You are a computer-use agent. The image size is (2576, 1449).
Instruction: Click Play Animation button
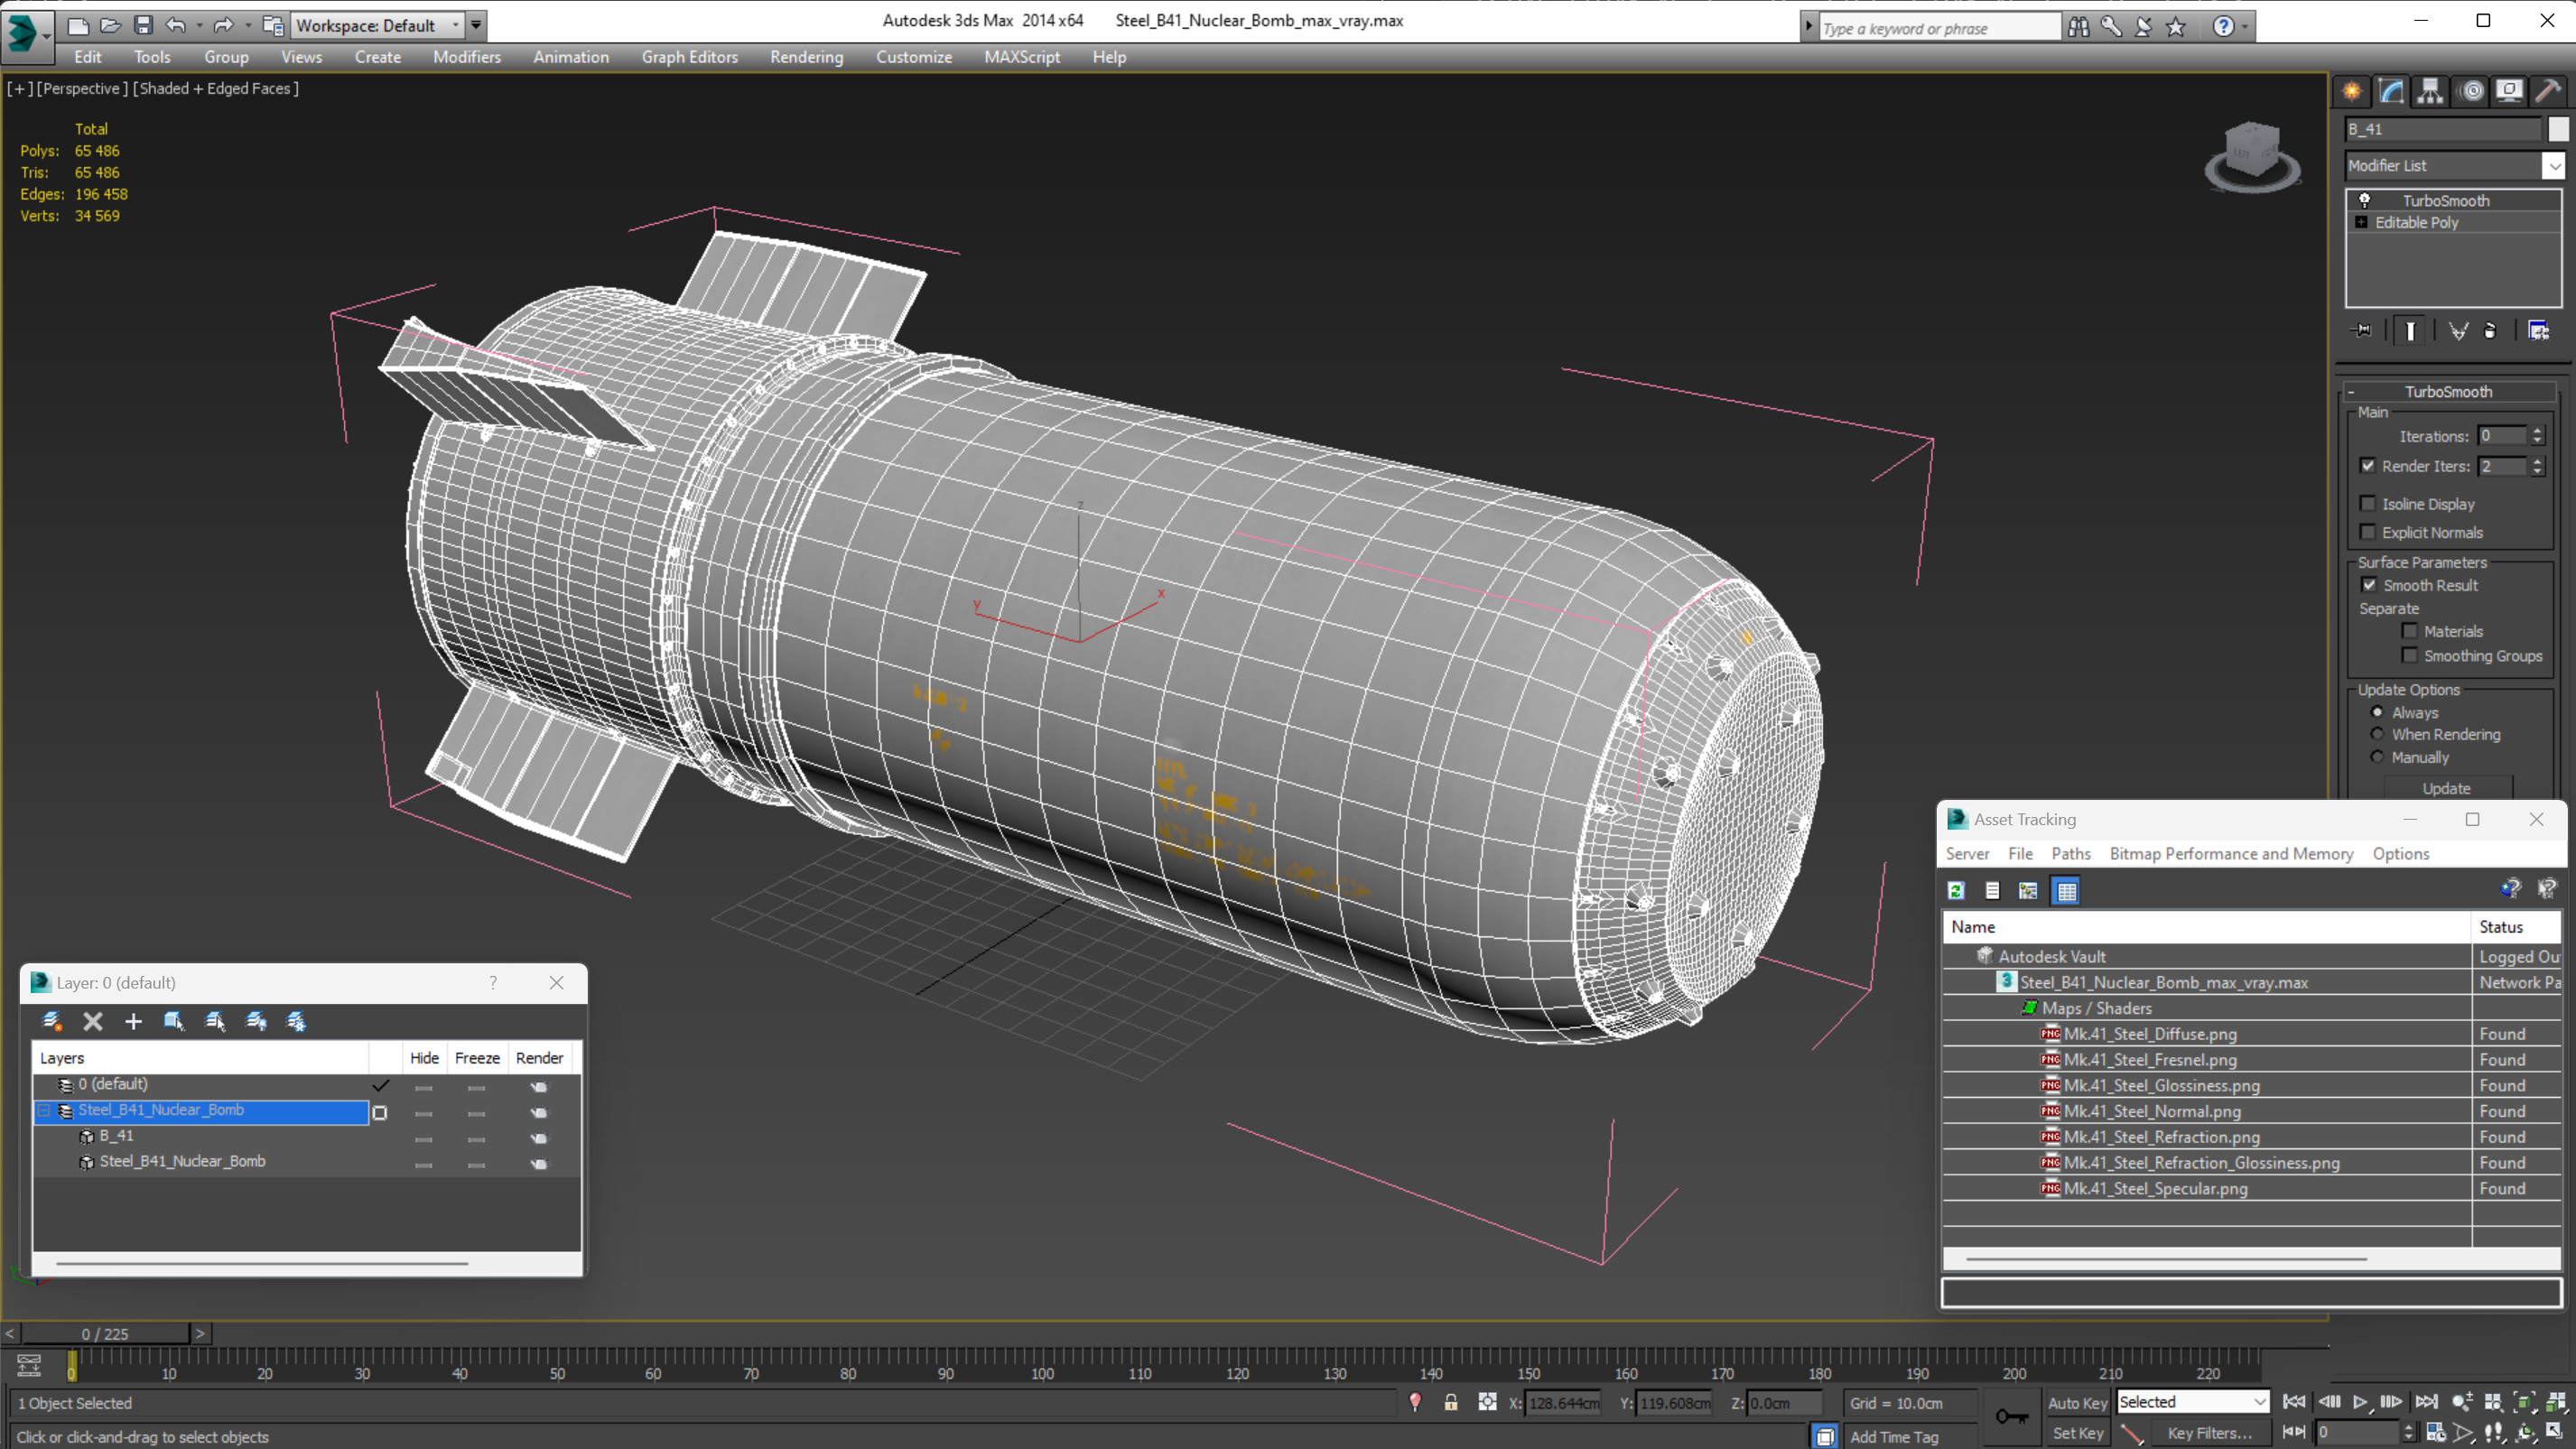pos(2360,1402)
